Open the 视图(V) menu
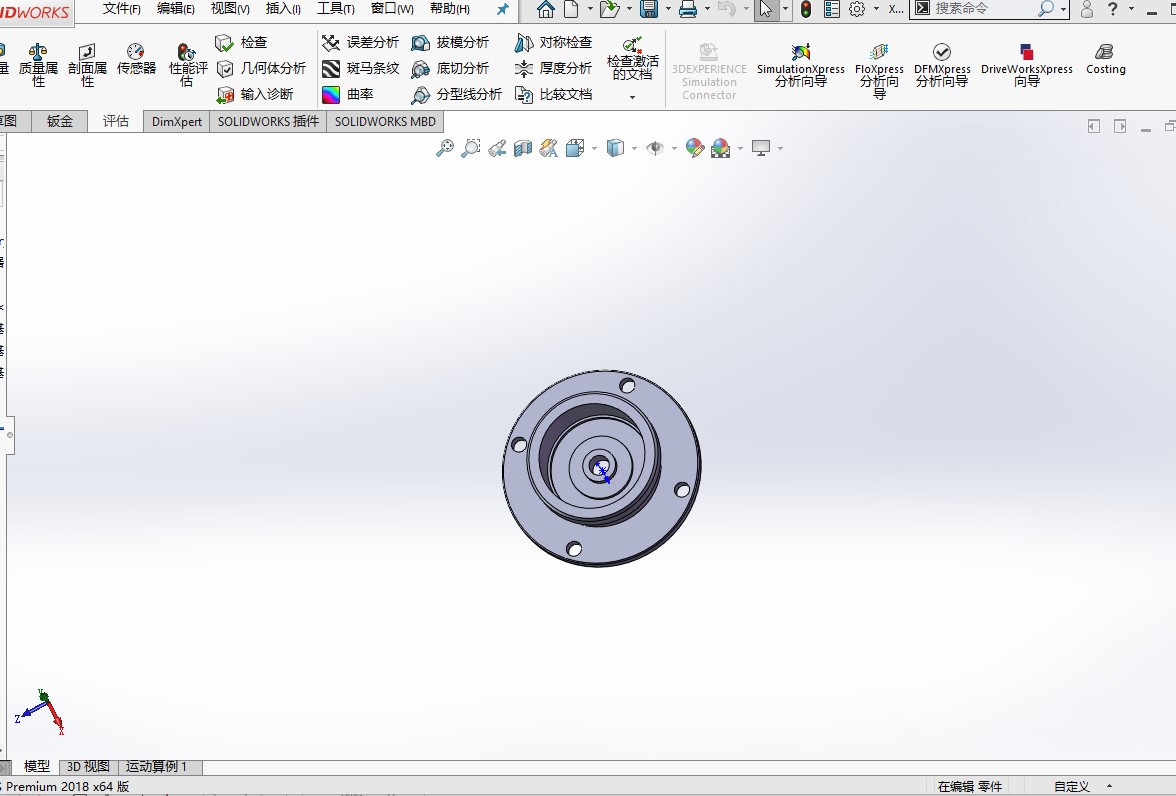The width and height of the screenshot is (1176, 796). click(230, 9)
